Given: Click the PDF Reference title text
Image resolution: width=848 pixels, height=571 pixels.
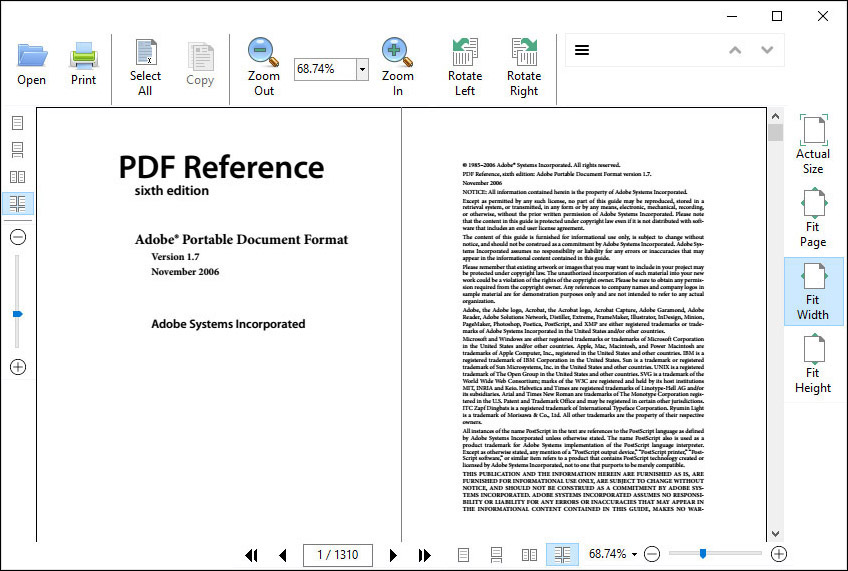Looking at the screenshot, I should coord(221,167).
